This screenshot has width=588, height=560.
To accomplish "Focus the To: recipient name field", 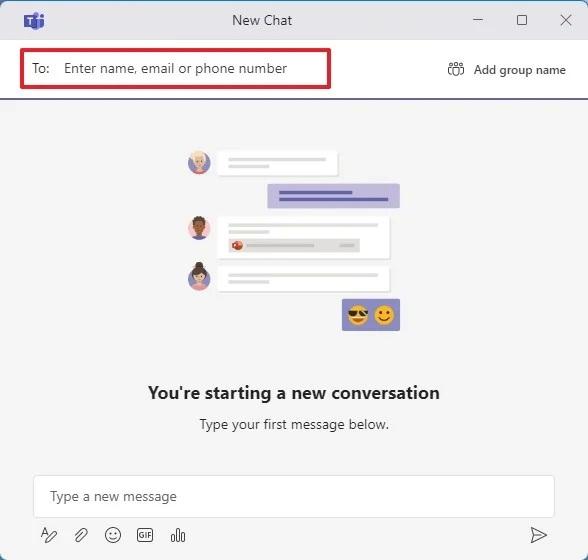I will click(x=176, y=68).
